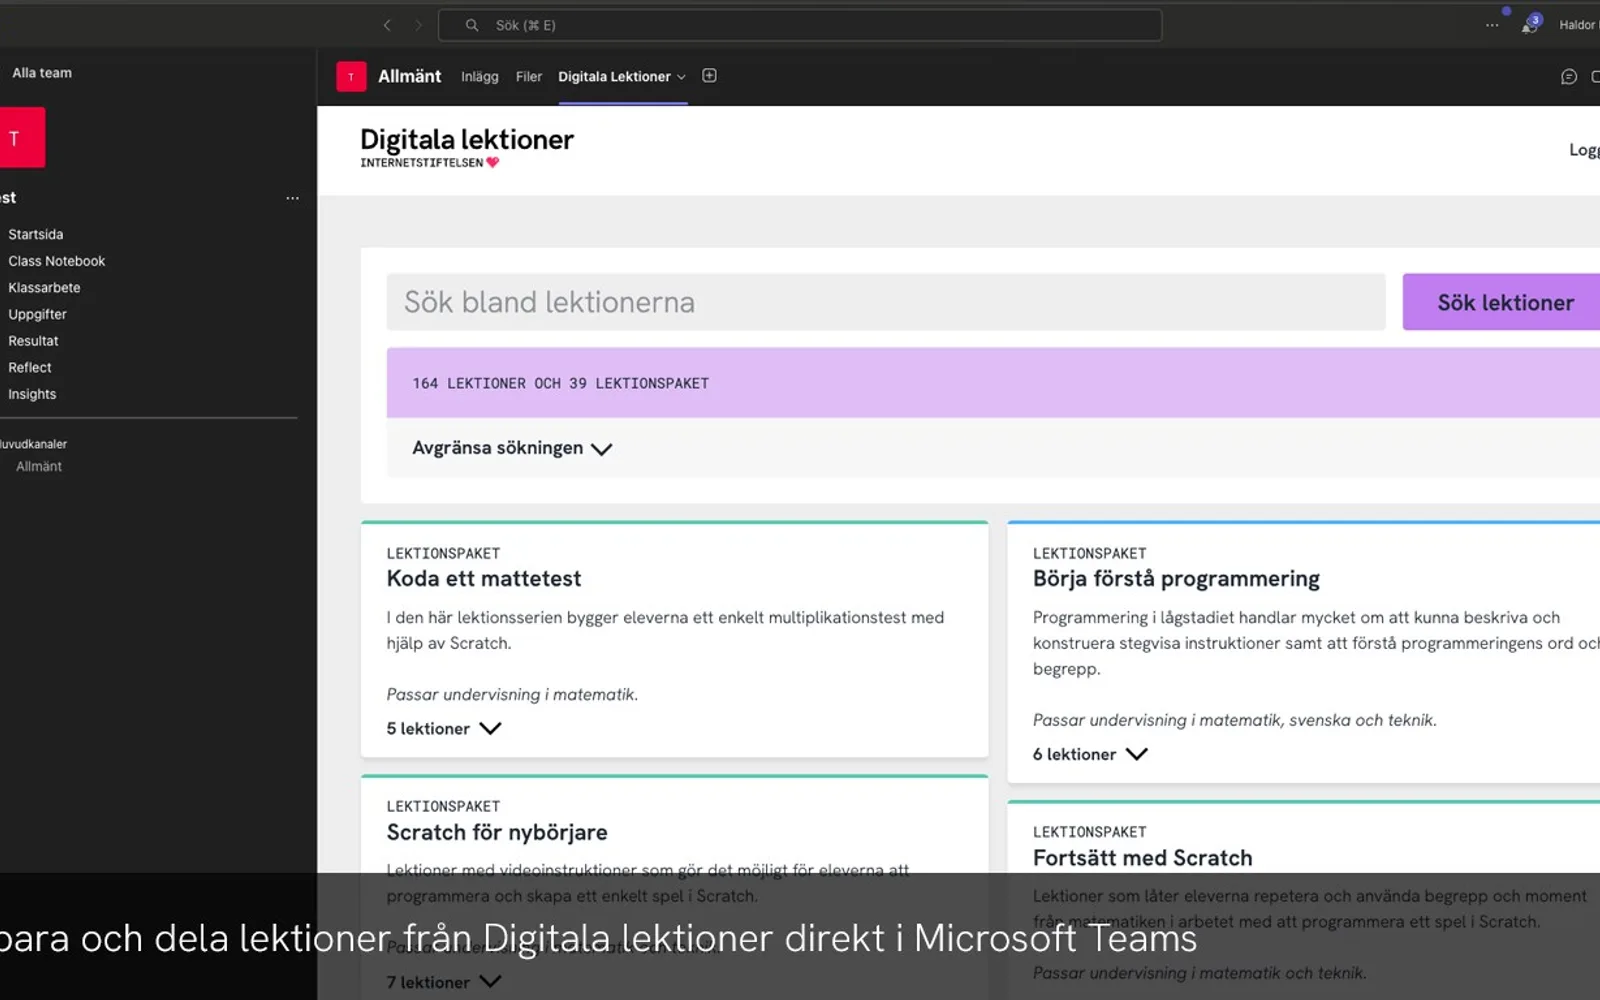
Task: Go back with the left arrow
Action: pyautogui.click(x=387, y=25)
